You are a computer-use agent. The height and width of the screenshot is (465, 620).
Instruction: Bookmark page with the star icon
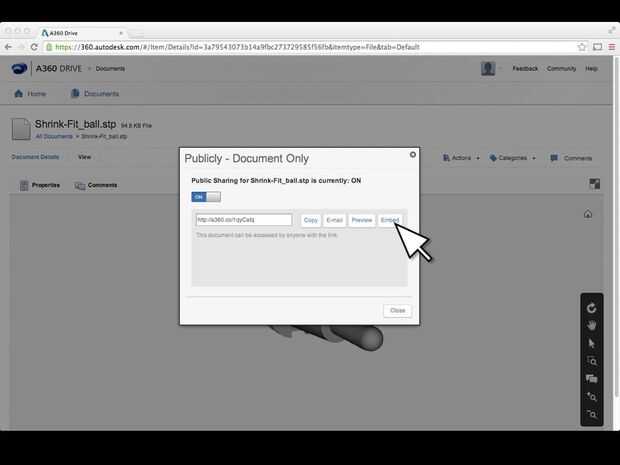point(582,47)
